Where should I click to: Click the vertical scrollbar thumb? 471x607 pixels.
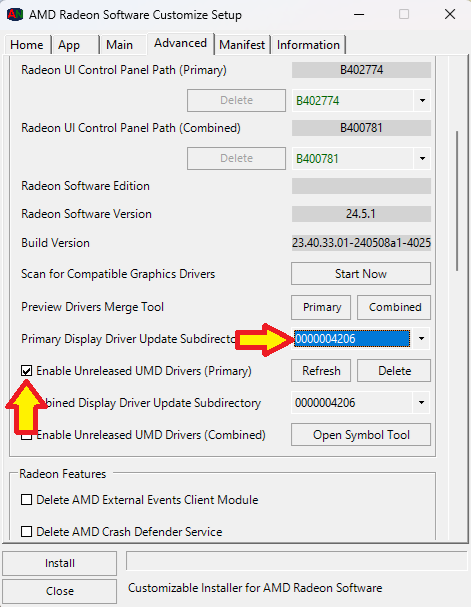pyautogui.click(x=457, y=201)
